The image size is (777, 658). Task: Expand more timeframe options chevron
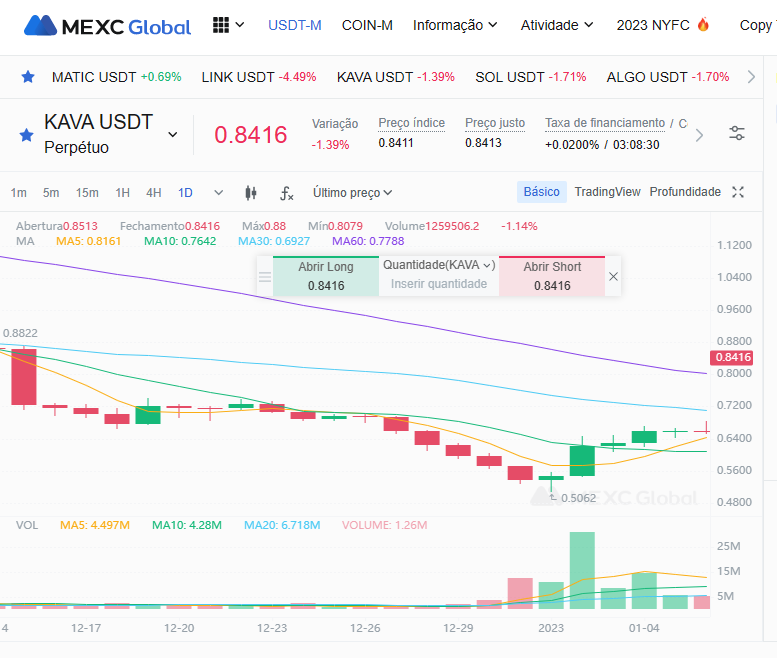219,193
